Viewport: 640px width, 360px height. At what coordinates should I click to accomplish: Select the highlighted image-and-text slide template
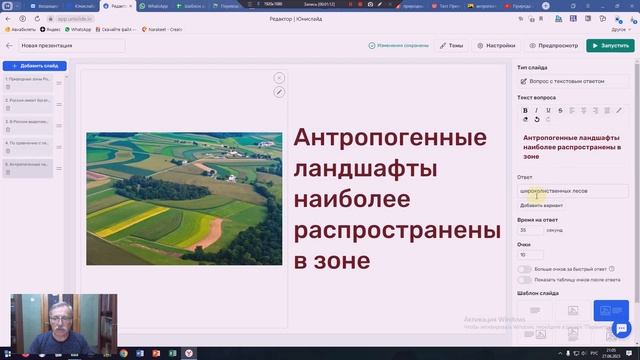[611, 311]
